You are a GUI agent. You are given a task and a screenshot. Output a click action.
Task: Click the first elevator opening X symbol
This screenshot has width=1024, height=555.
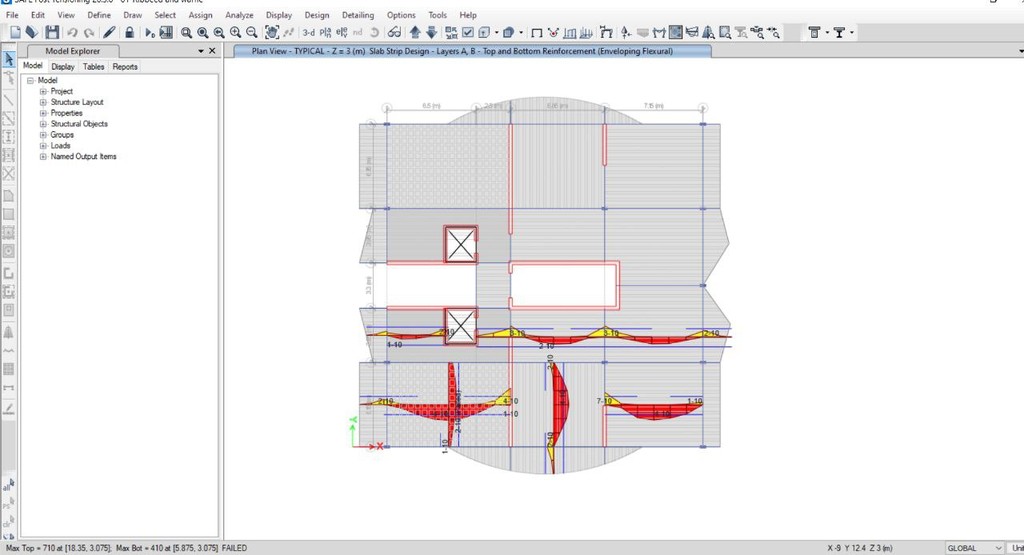point(460,245)
